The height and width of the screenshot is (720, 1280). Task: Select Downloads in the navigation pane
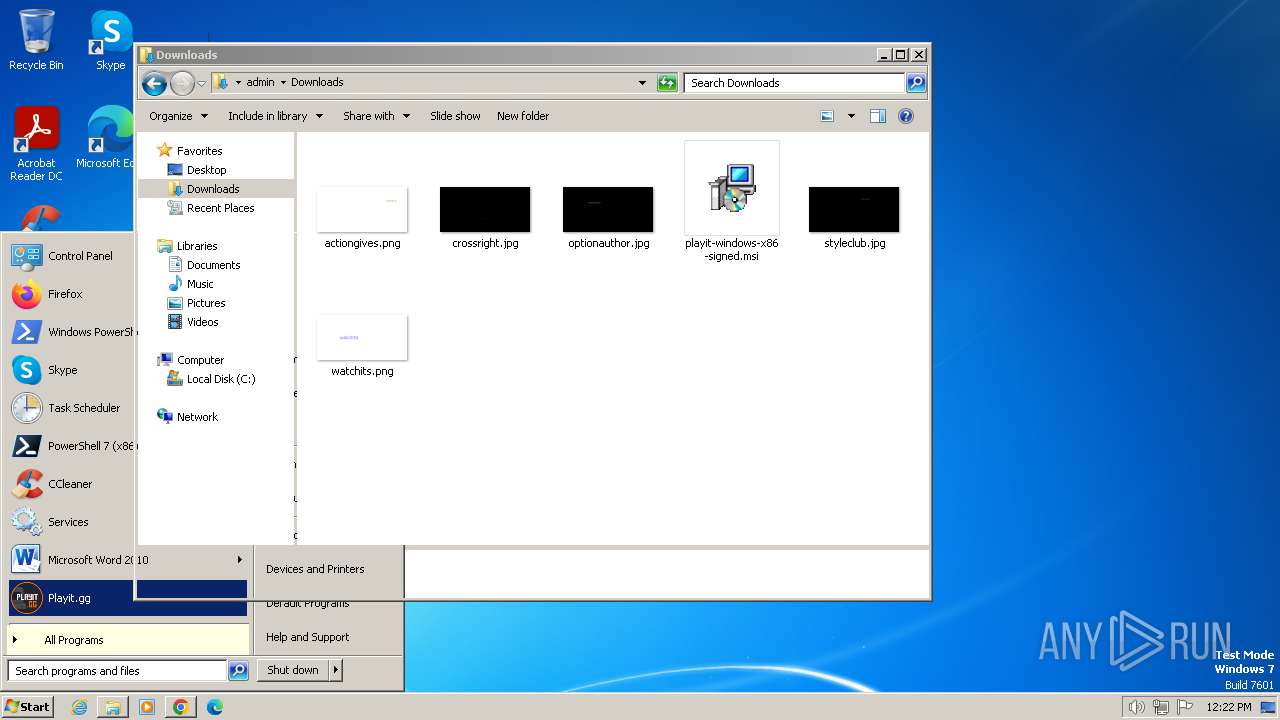pos(213,189)
